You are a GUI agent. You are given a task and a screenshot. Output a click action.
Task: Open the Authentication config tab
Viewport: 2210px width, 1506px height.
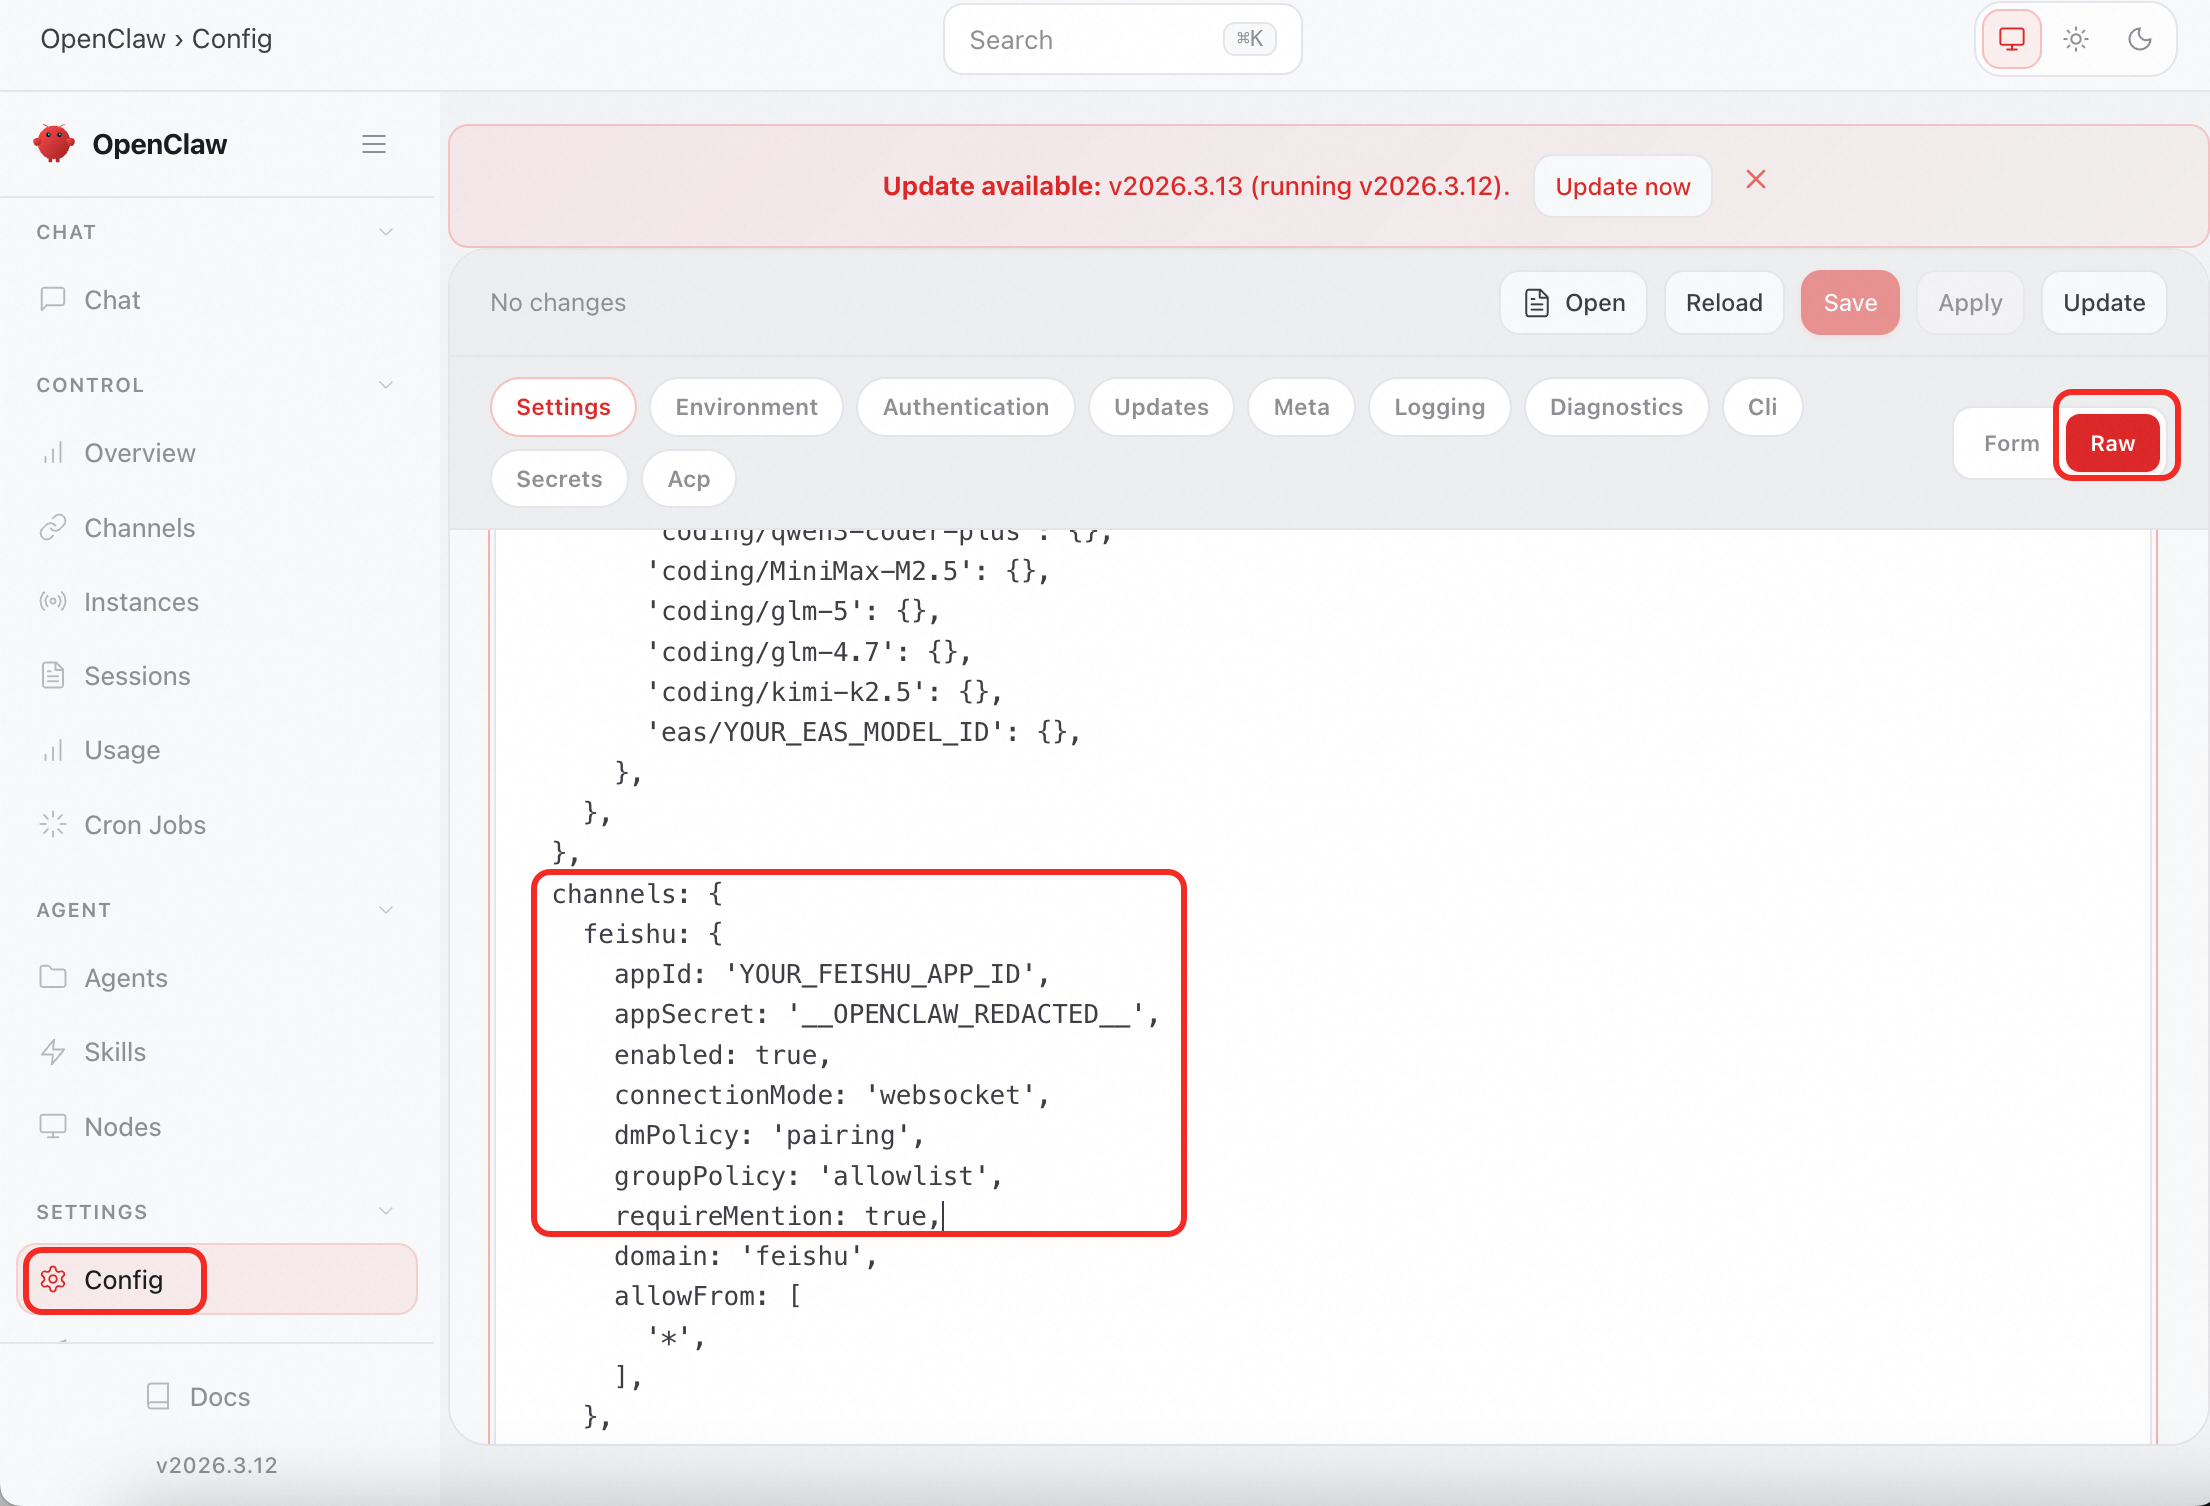[x=966, y=407]
